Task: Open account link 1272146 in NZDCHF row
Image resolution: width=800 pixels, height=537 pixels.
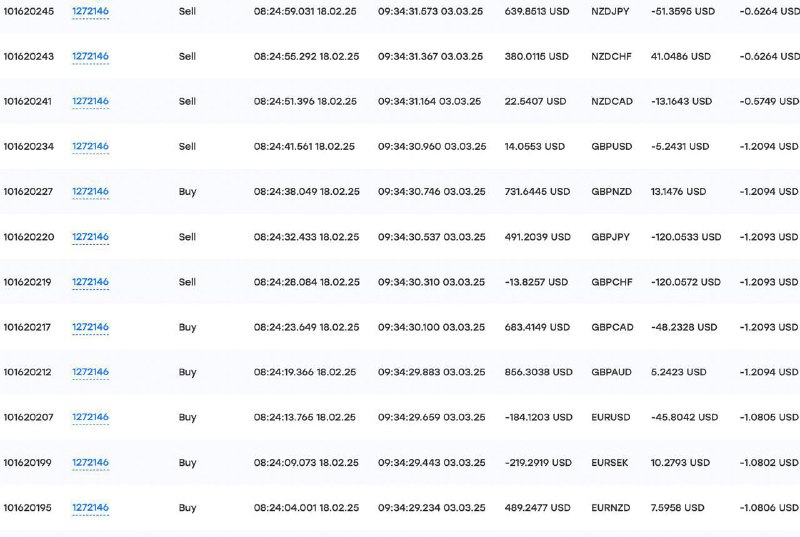Action: click(x=90, y=56)
